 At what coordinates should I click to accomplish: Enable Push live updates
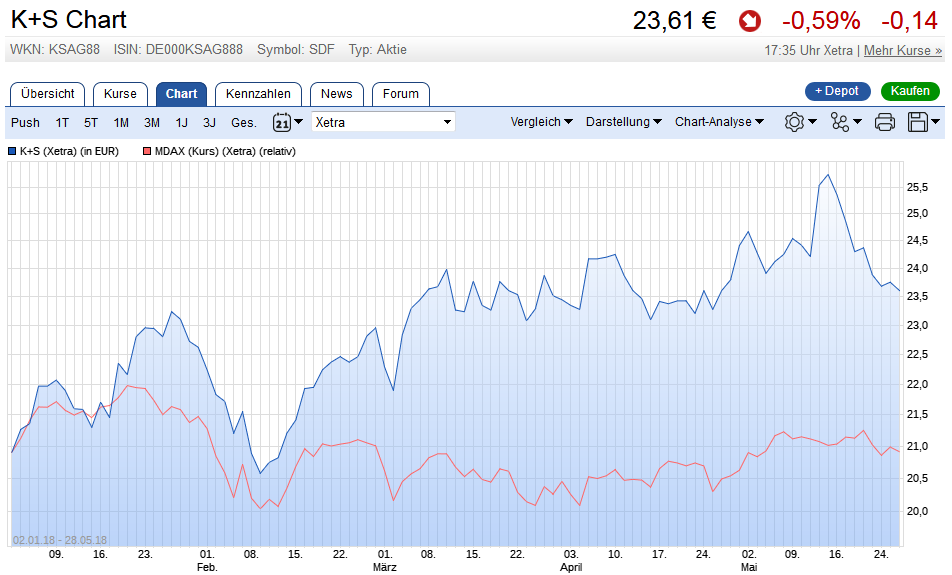coord(26,122)
